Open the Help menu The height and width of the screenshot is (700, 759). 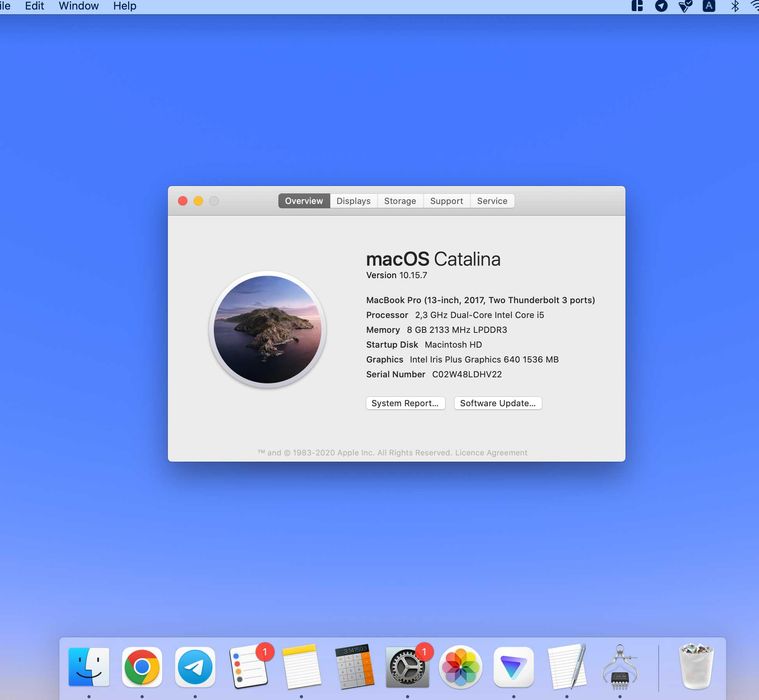point(124,6)
